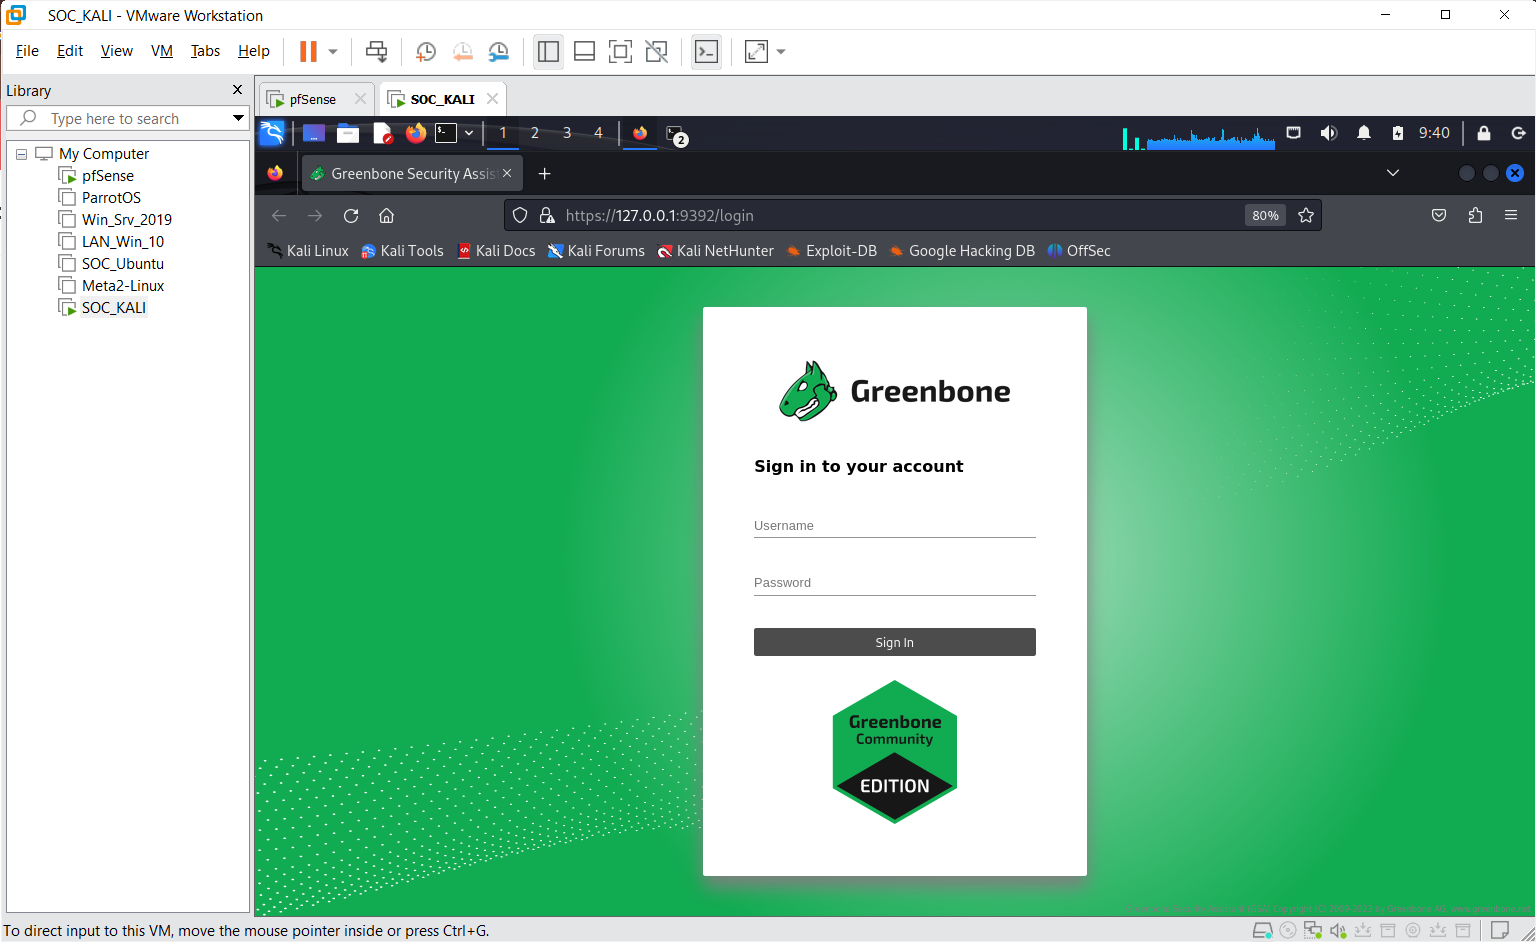Open the Kali notifications bell icon
This screenshot has width=1536, height=942.
click(1364, 133)
